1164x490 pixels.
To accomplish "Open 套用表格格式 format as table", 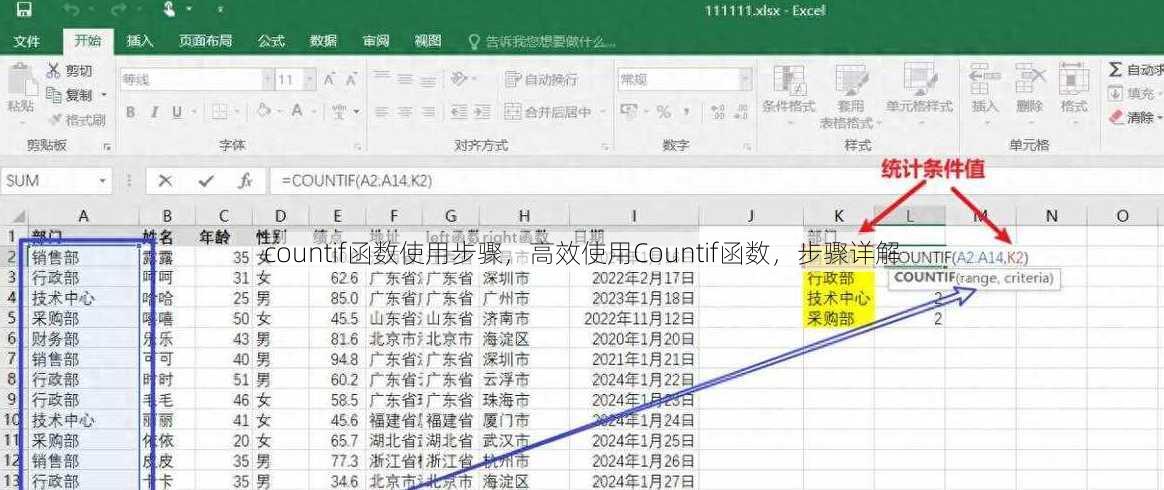I will pyautogui.click(x=850, y=97).
